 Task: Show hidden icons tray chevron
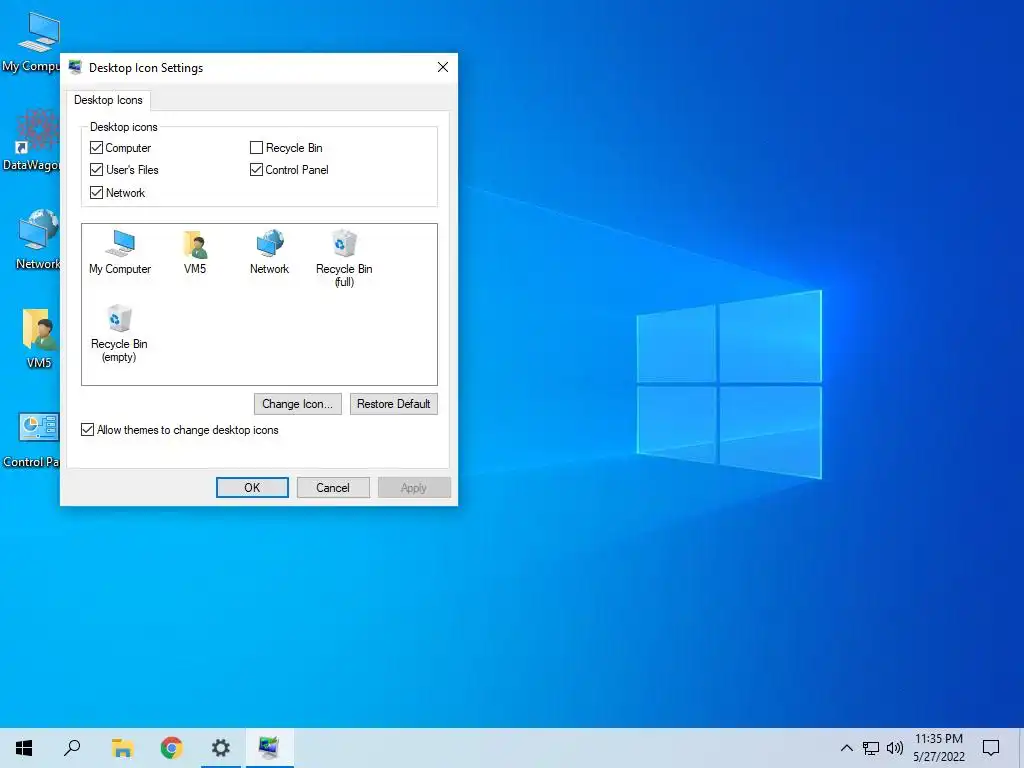coord(846,748)
